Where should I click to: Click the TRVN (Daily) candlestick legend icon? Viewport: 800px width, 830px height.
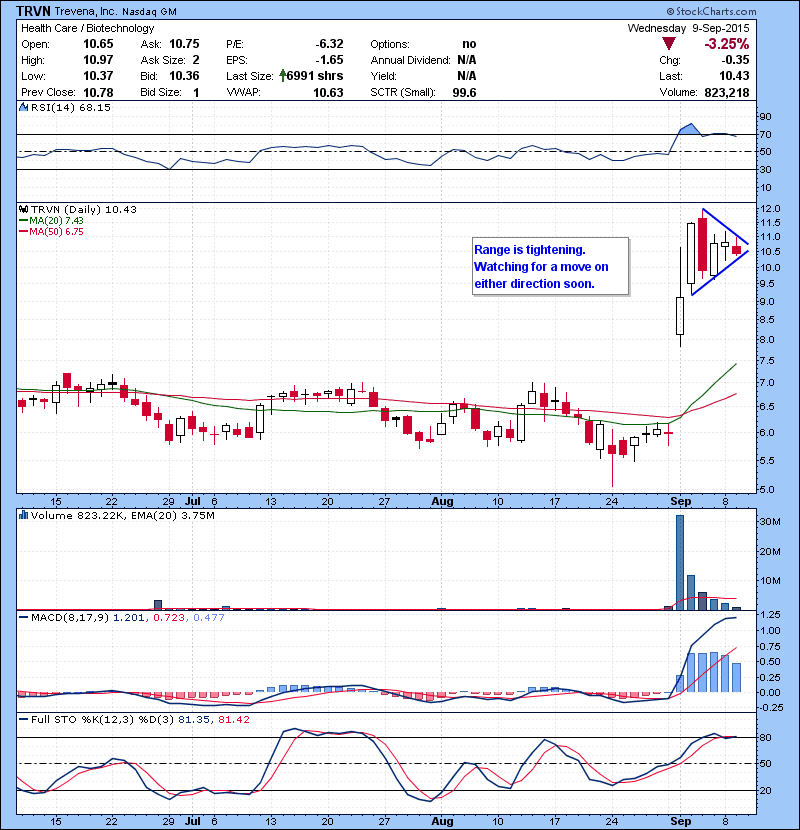(23, 209)
